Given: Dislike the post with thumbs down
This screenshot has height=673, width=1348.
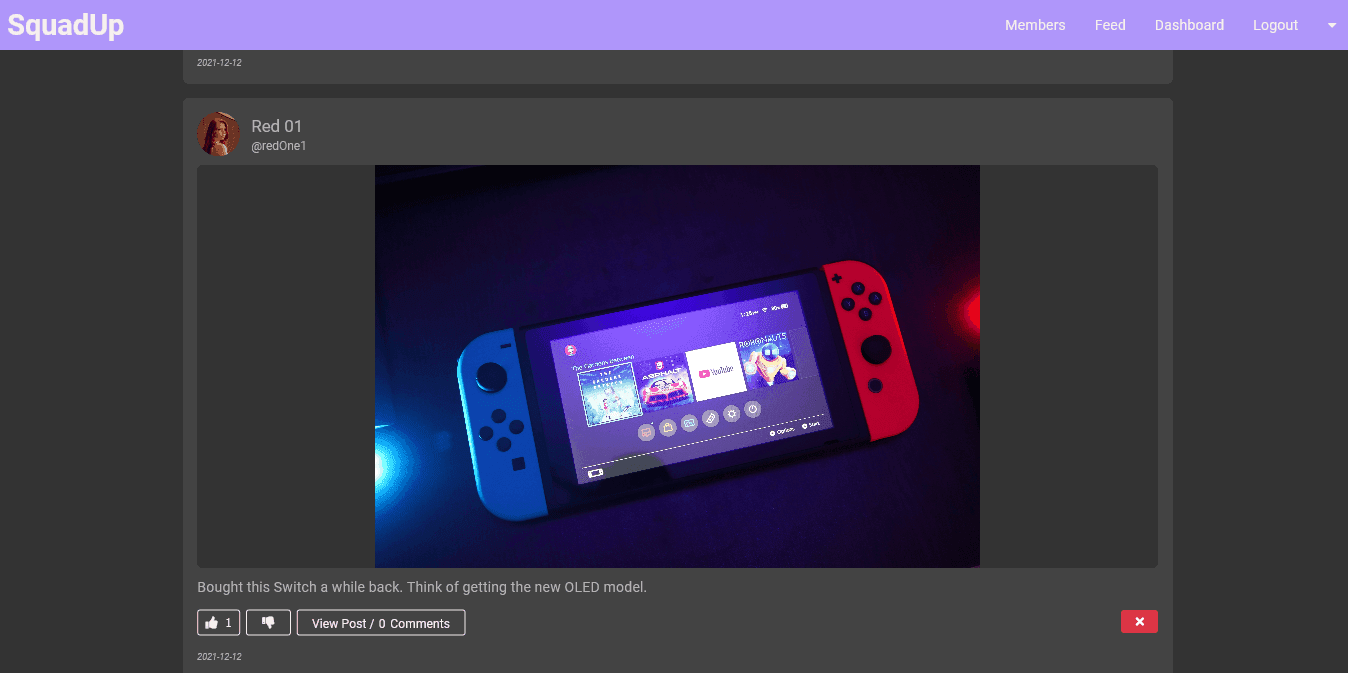Looking at the screenshot, I should point(268,623).
